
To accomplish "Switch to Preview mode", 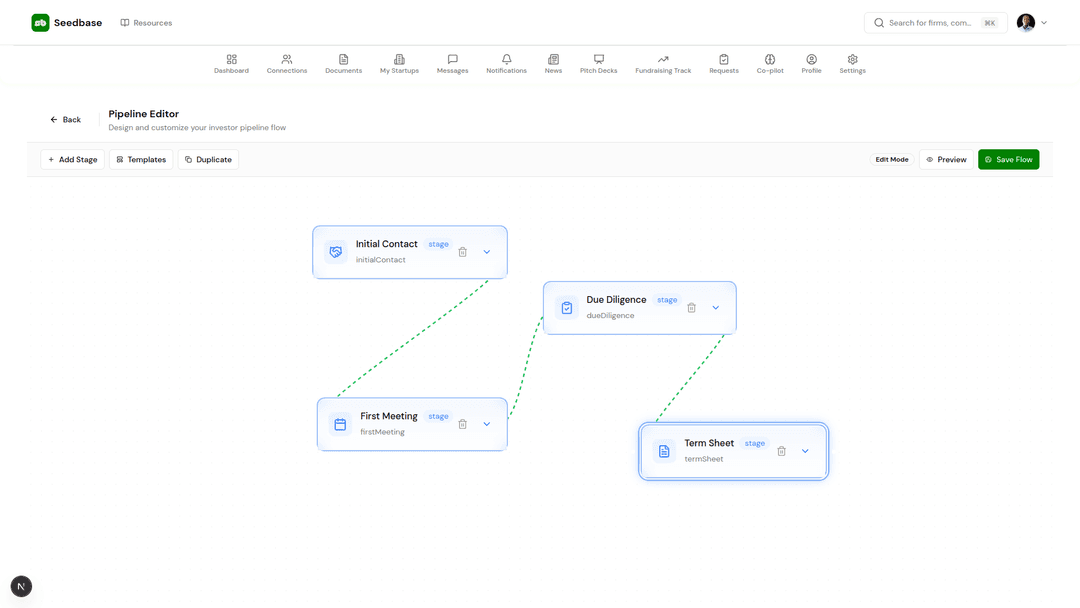I will click(945, 159).
